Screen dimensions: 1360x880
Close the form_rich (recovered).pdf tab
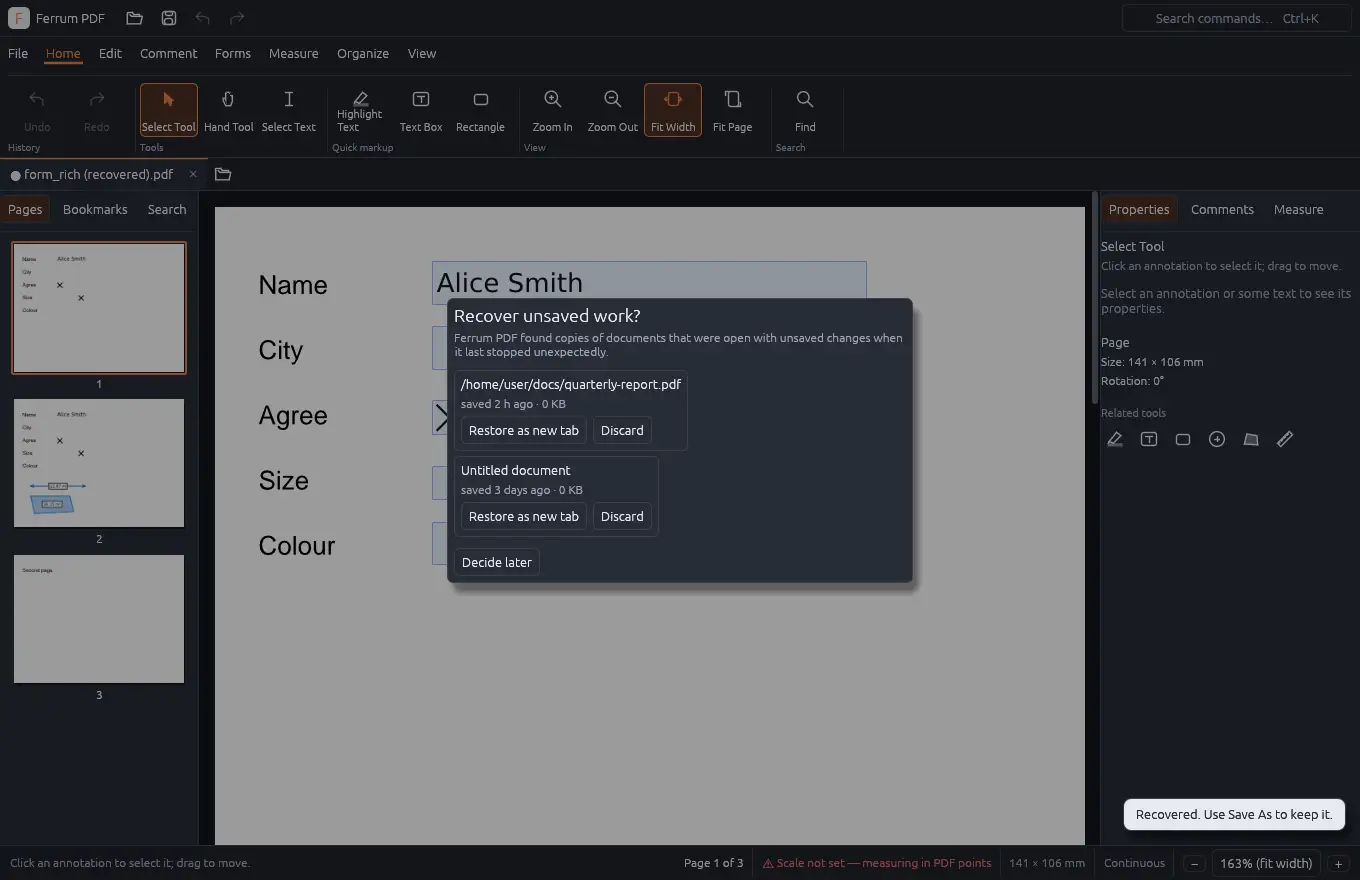pyautogui.click(x=193, y=174)
